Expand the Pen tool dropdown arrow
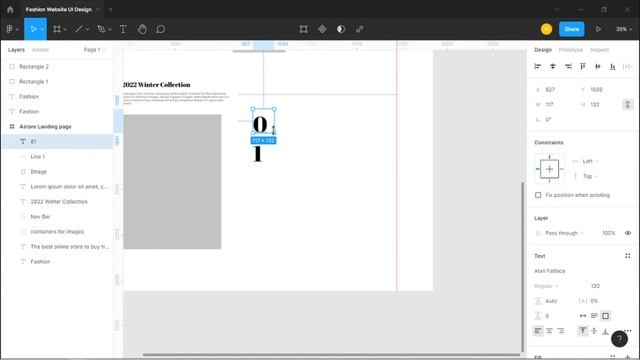Screen dimensions: 640x360 coord(109,29)
